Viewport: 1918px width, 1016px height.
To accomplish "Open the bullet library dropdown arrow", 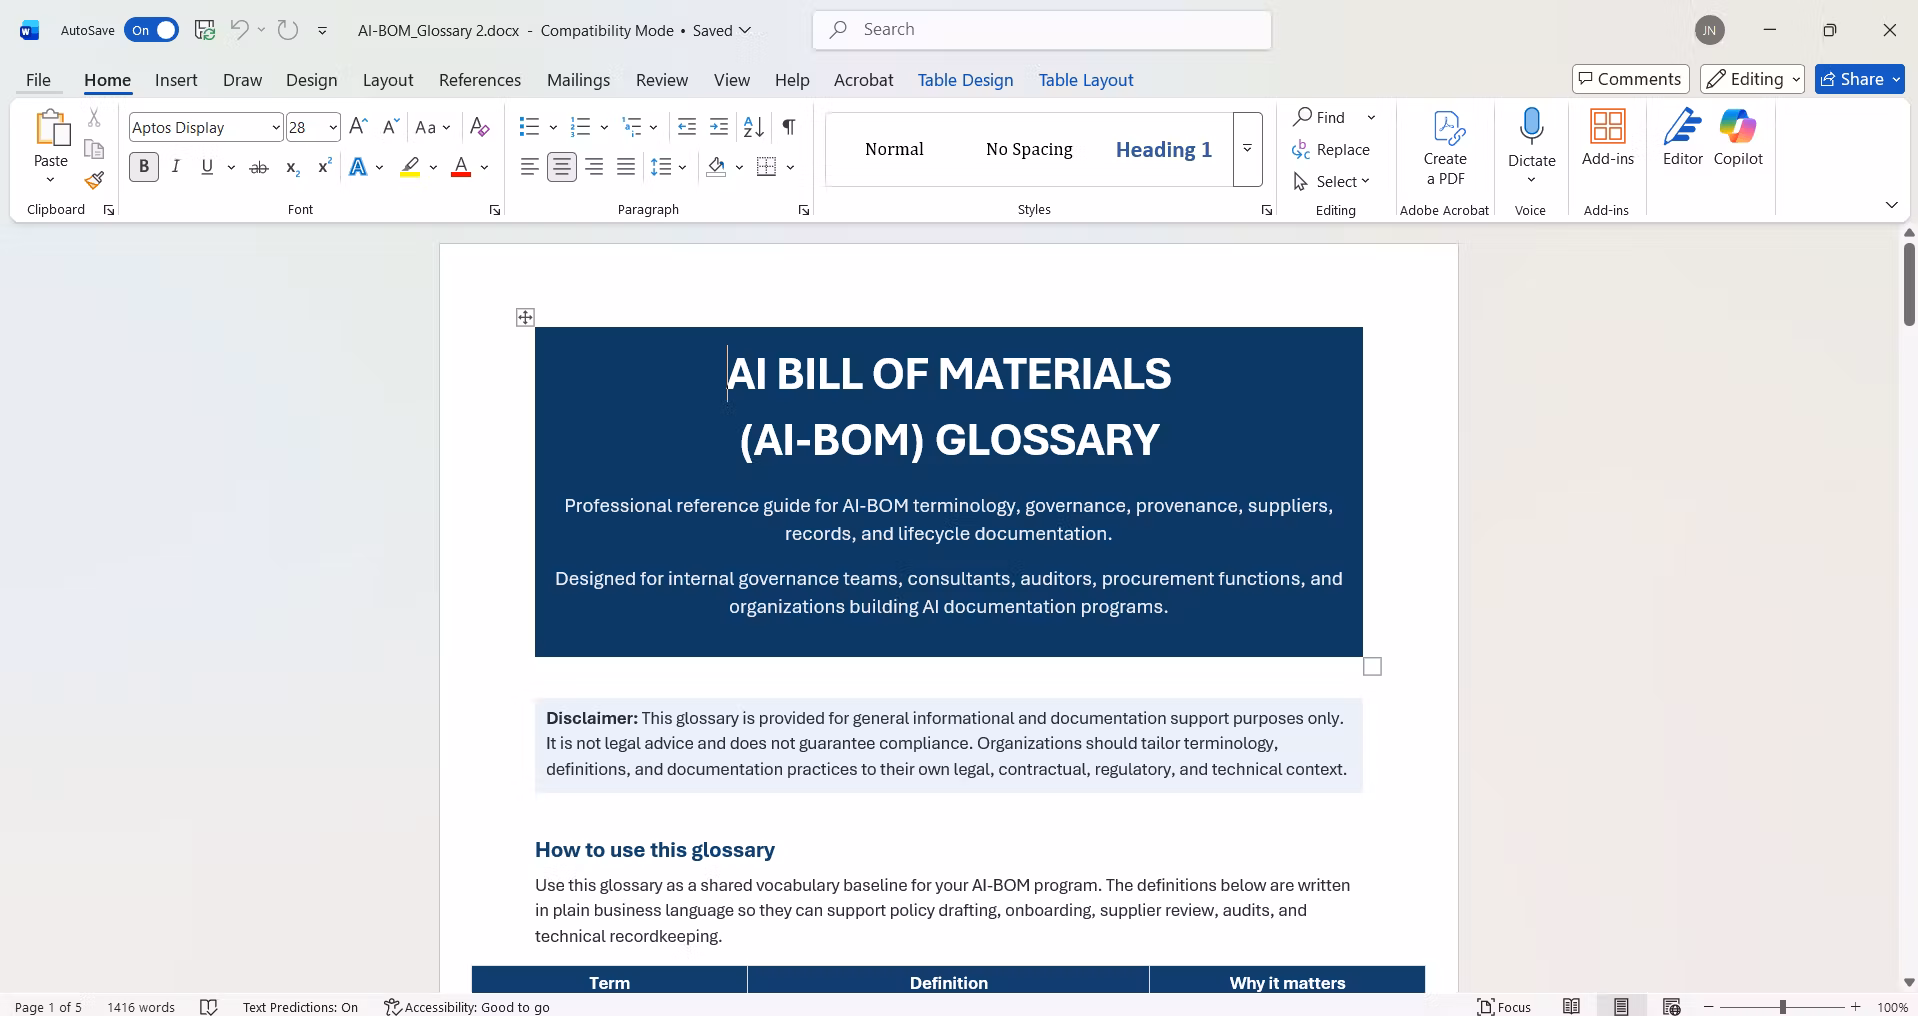I will pos(553,127).
